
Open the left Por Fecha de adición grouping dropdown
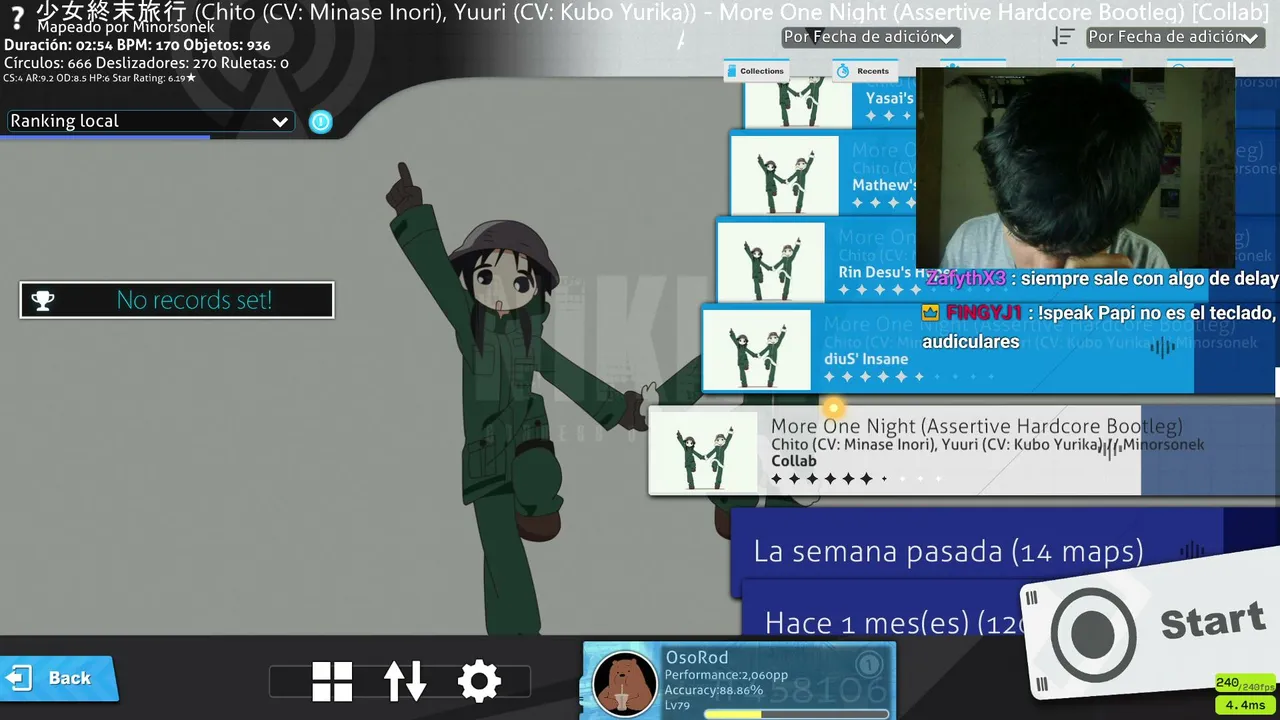pos(870,37)
